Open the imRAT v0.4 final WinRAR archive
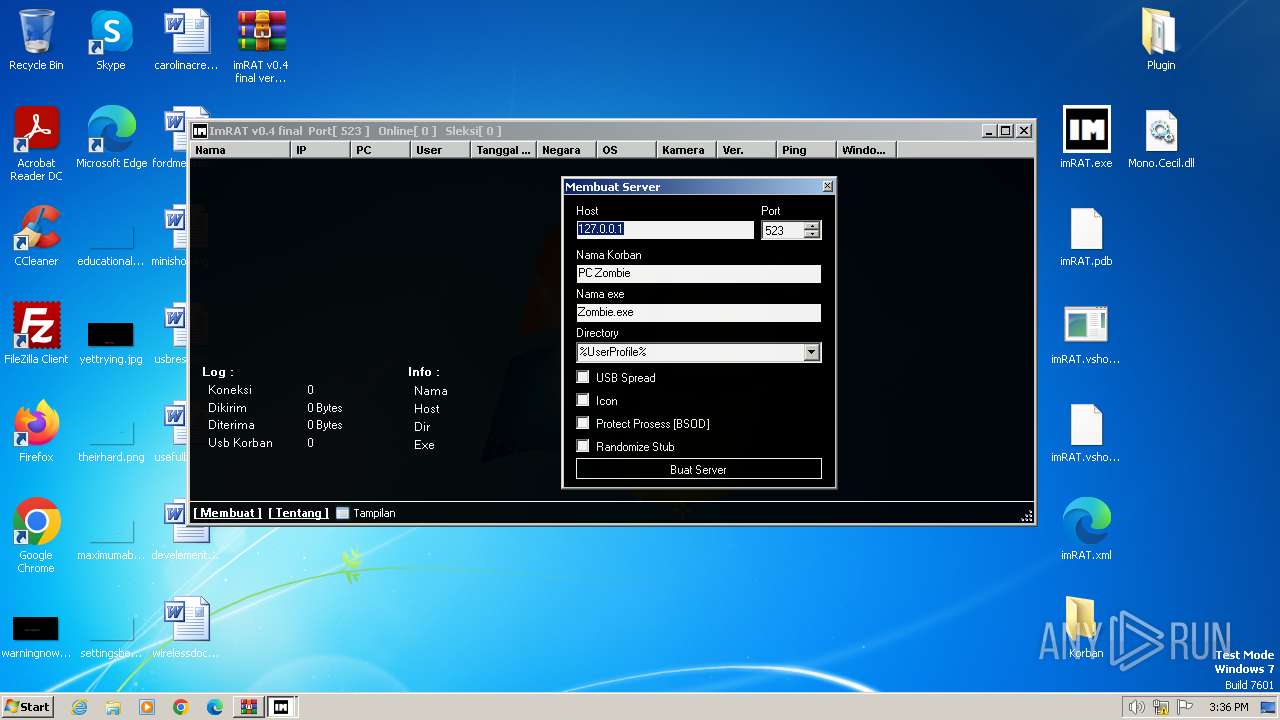 [261, 46]
